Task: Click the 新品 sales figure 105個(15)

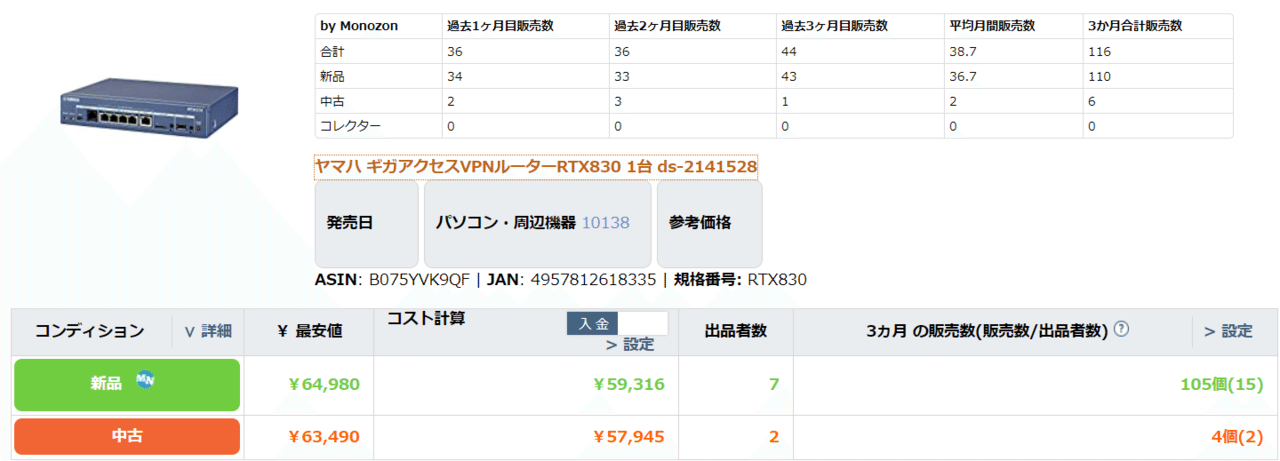Action: (x=1222, y=384)
